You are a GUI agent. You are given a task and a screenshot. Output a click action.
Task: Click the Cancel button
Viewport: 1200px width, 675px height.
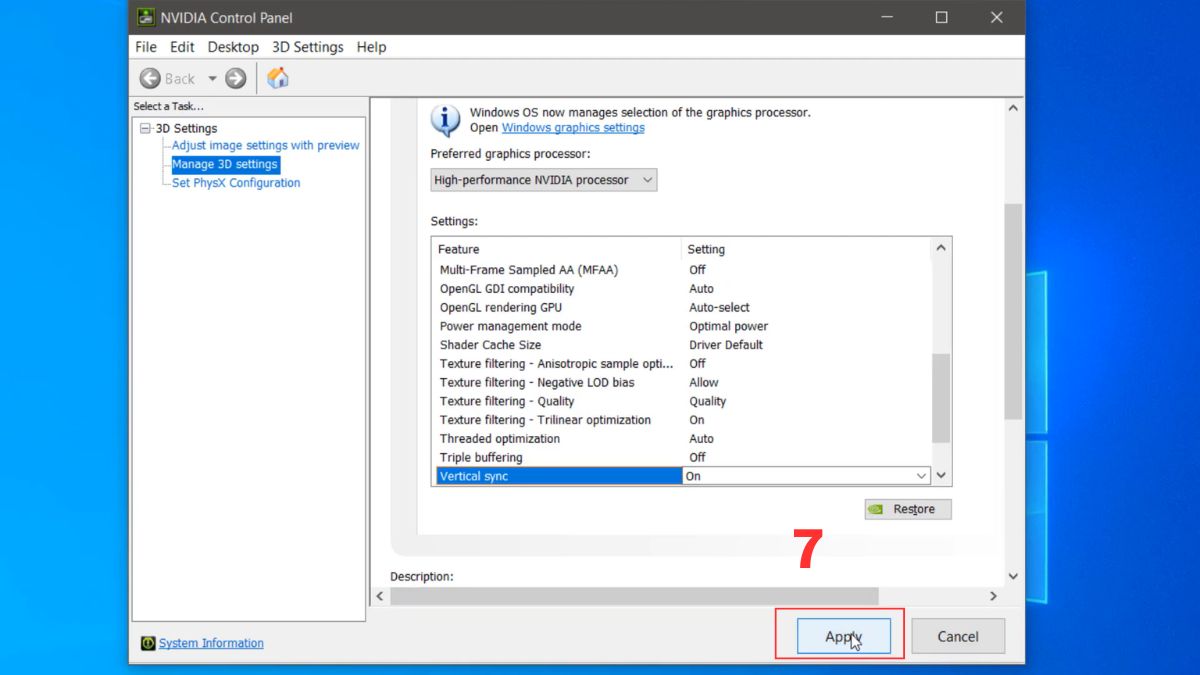957,636
